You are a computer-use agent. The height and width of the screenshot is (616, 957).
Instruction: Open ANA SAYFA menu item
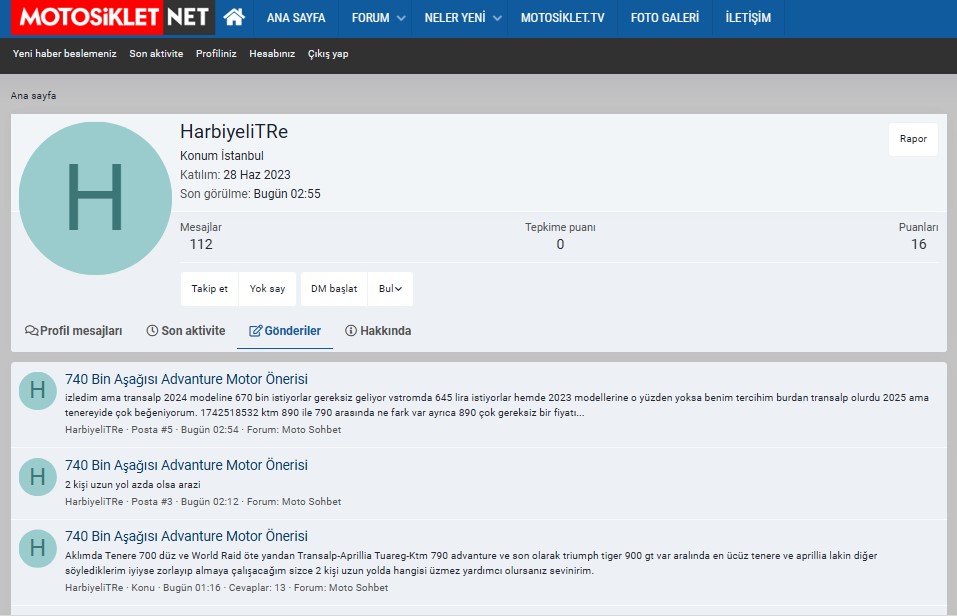coord(296,18)
